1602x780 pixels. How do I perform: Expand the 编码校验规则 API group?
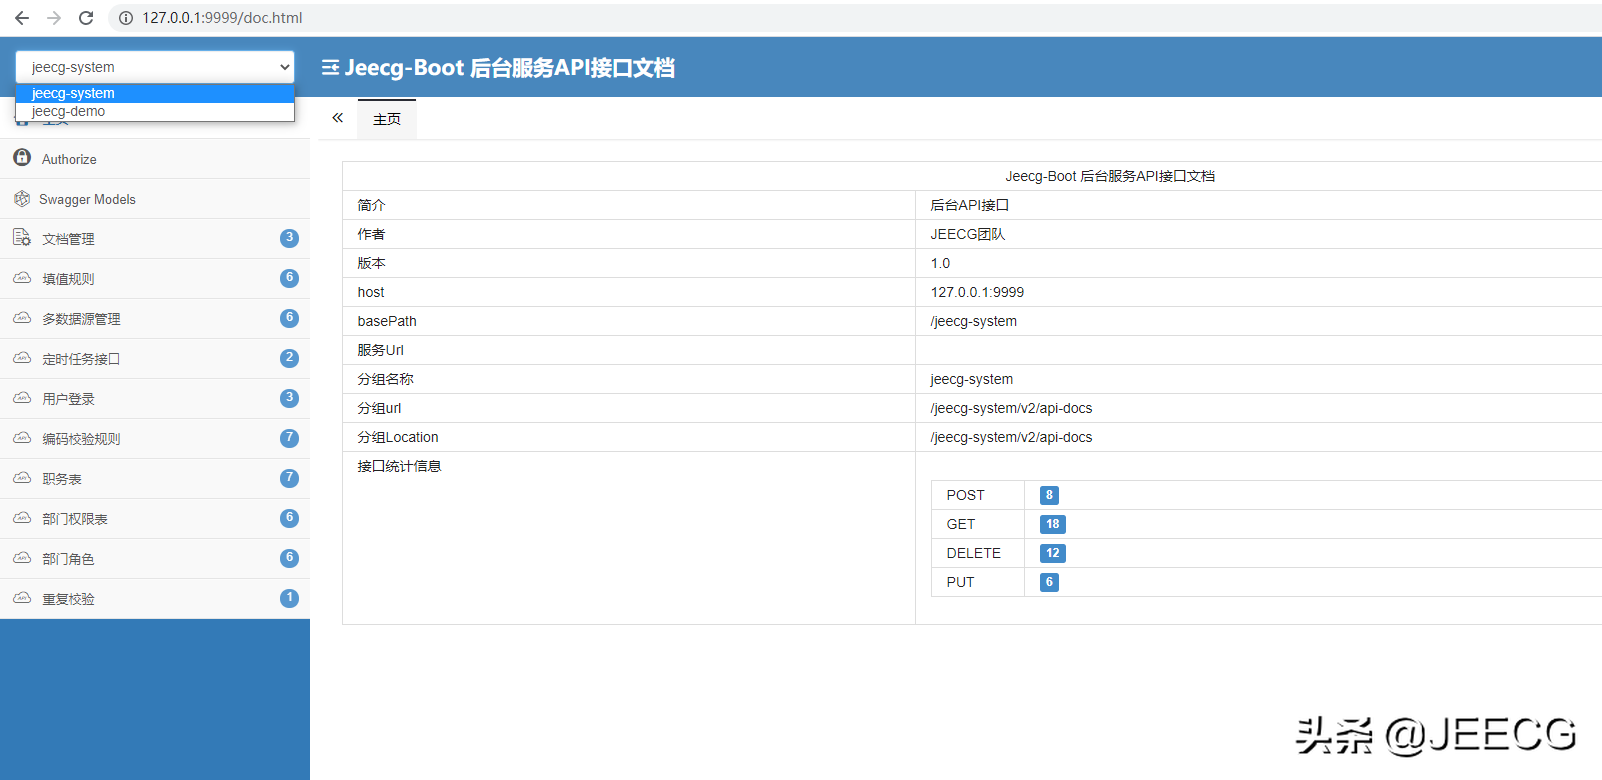[x=155, y=439]
